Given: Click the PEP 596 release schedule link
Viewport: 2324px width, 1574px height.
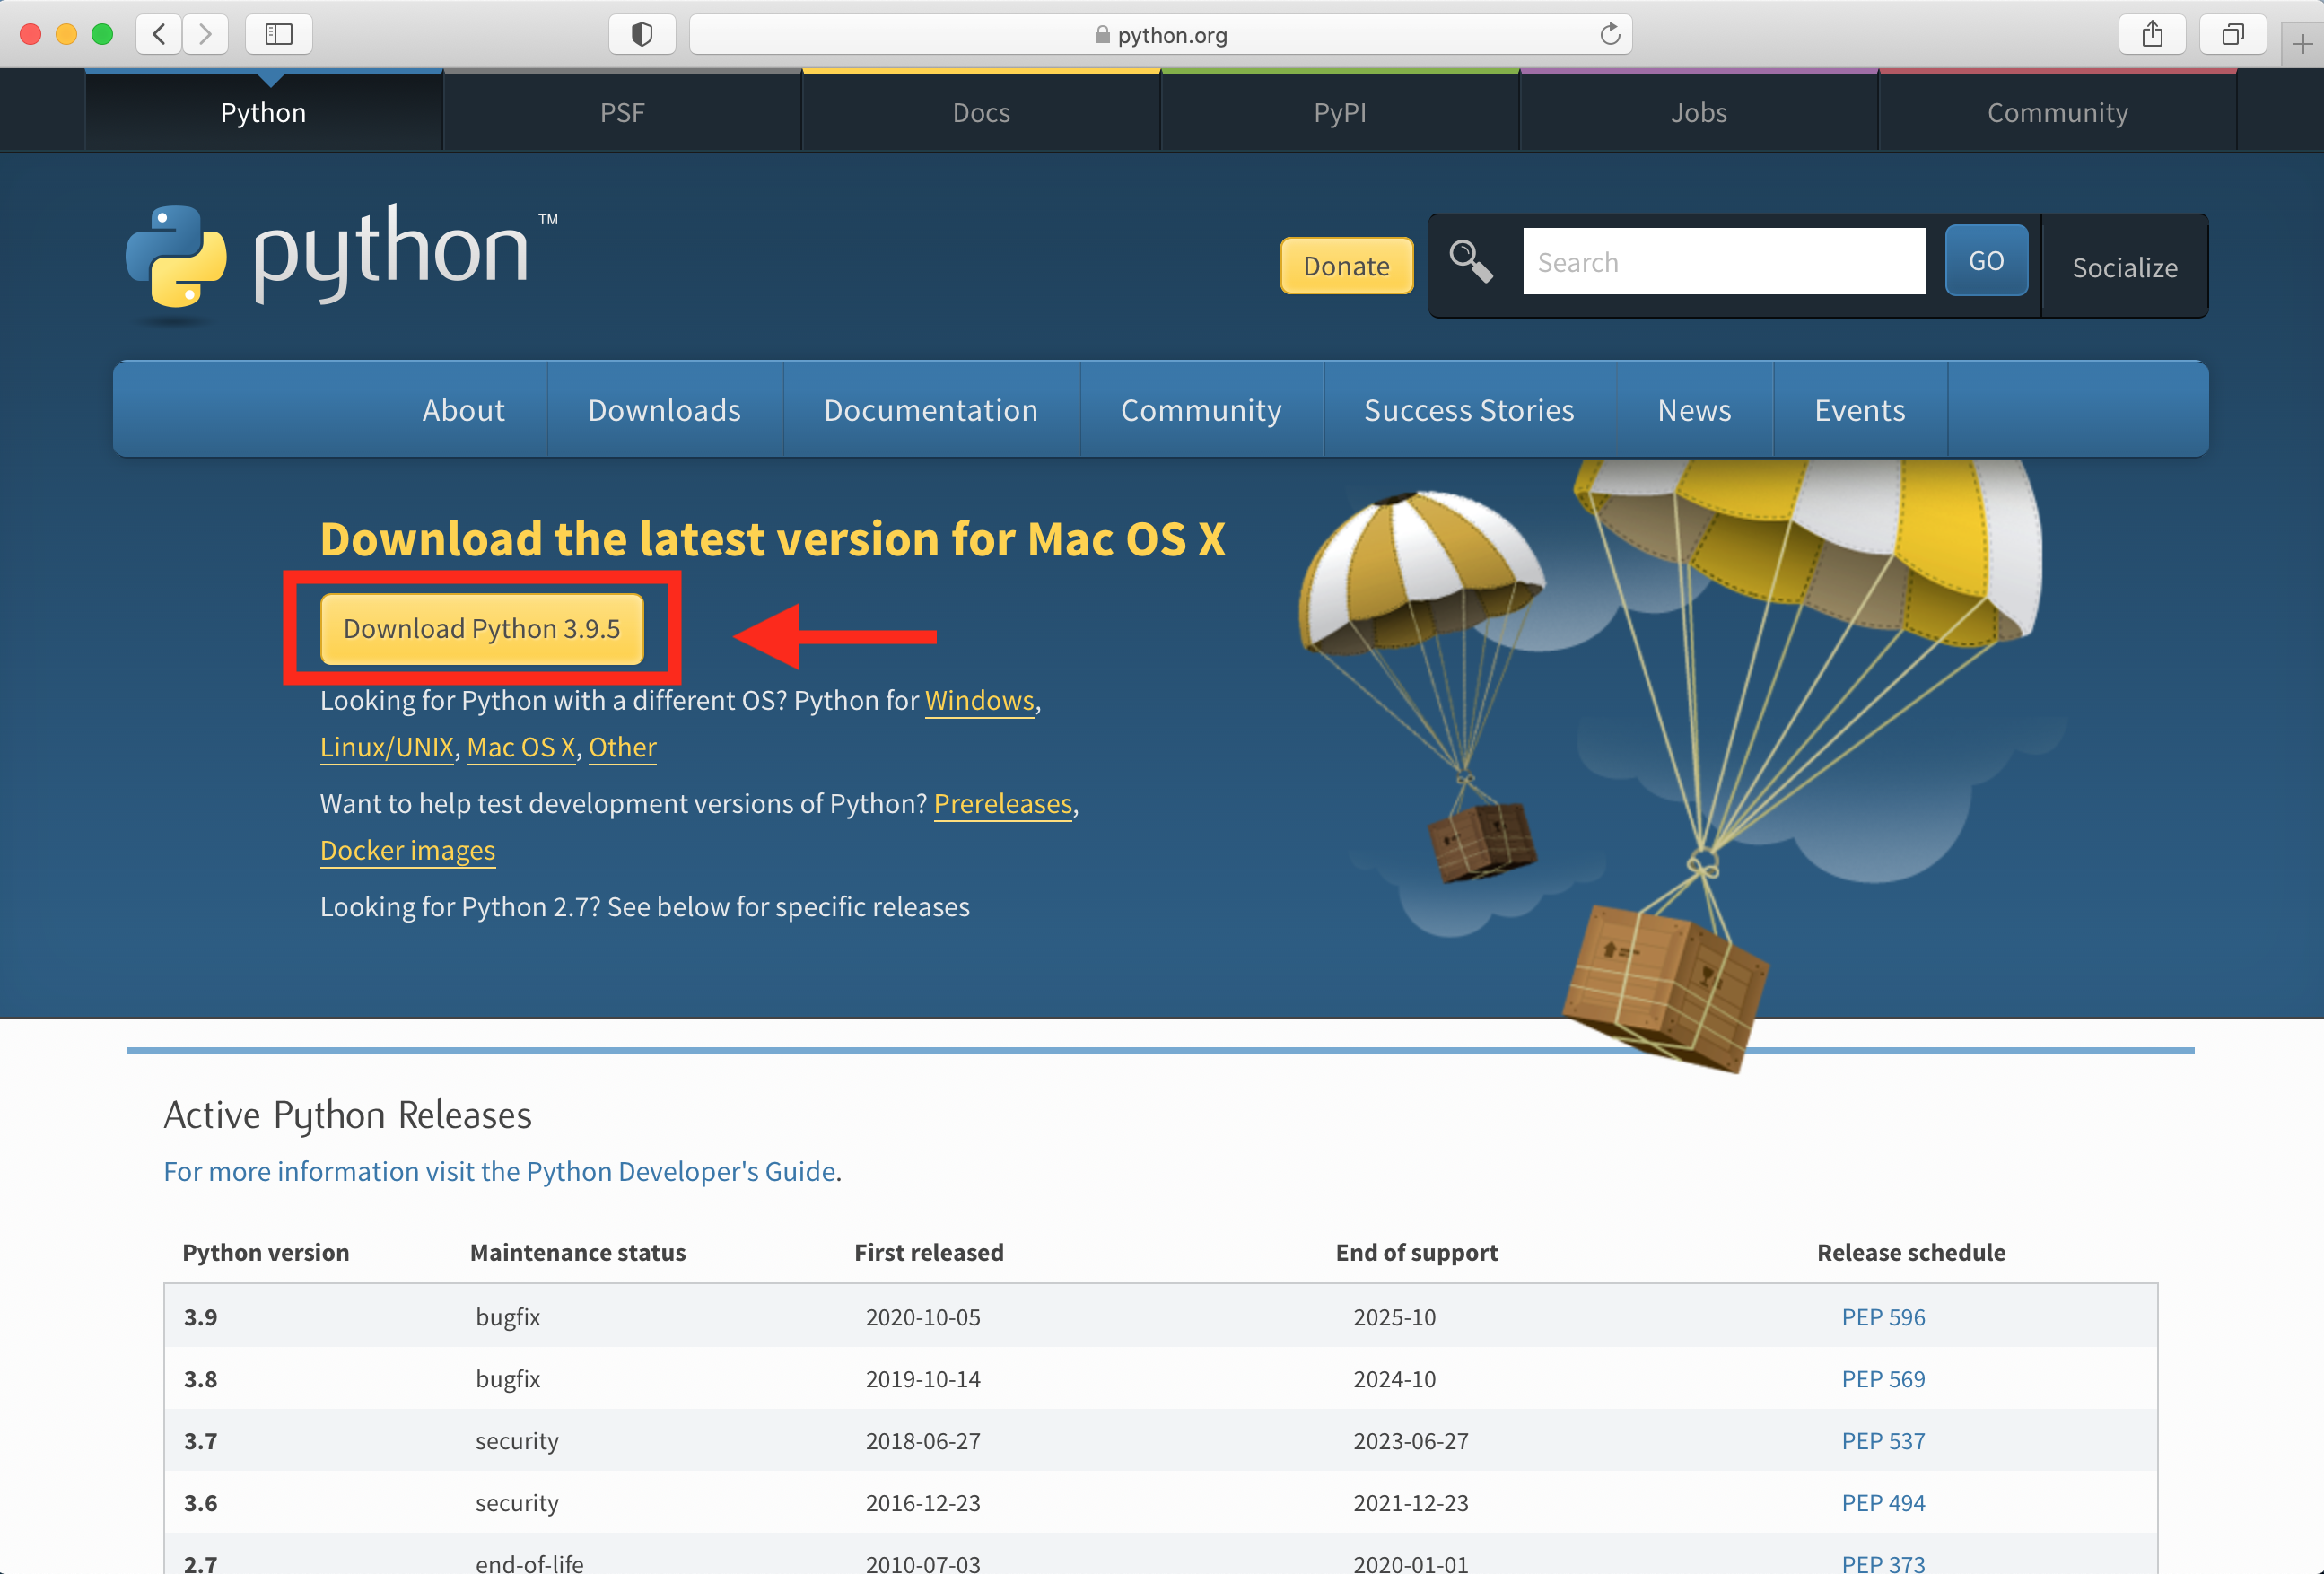Looking at the screenshot, I should coord(1882,1314).
